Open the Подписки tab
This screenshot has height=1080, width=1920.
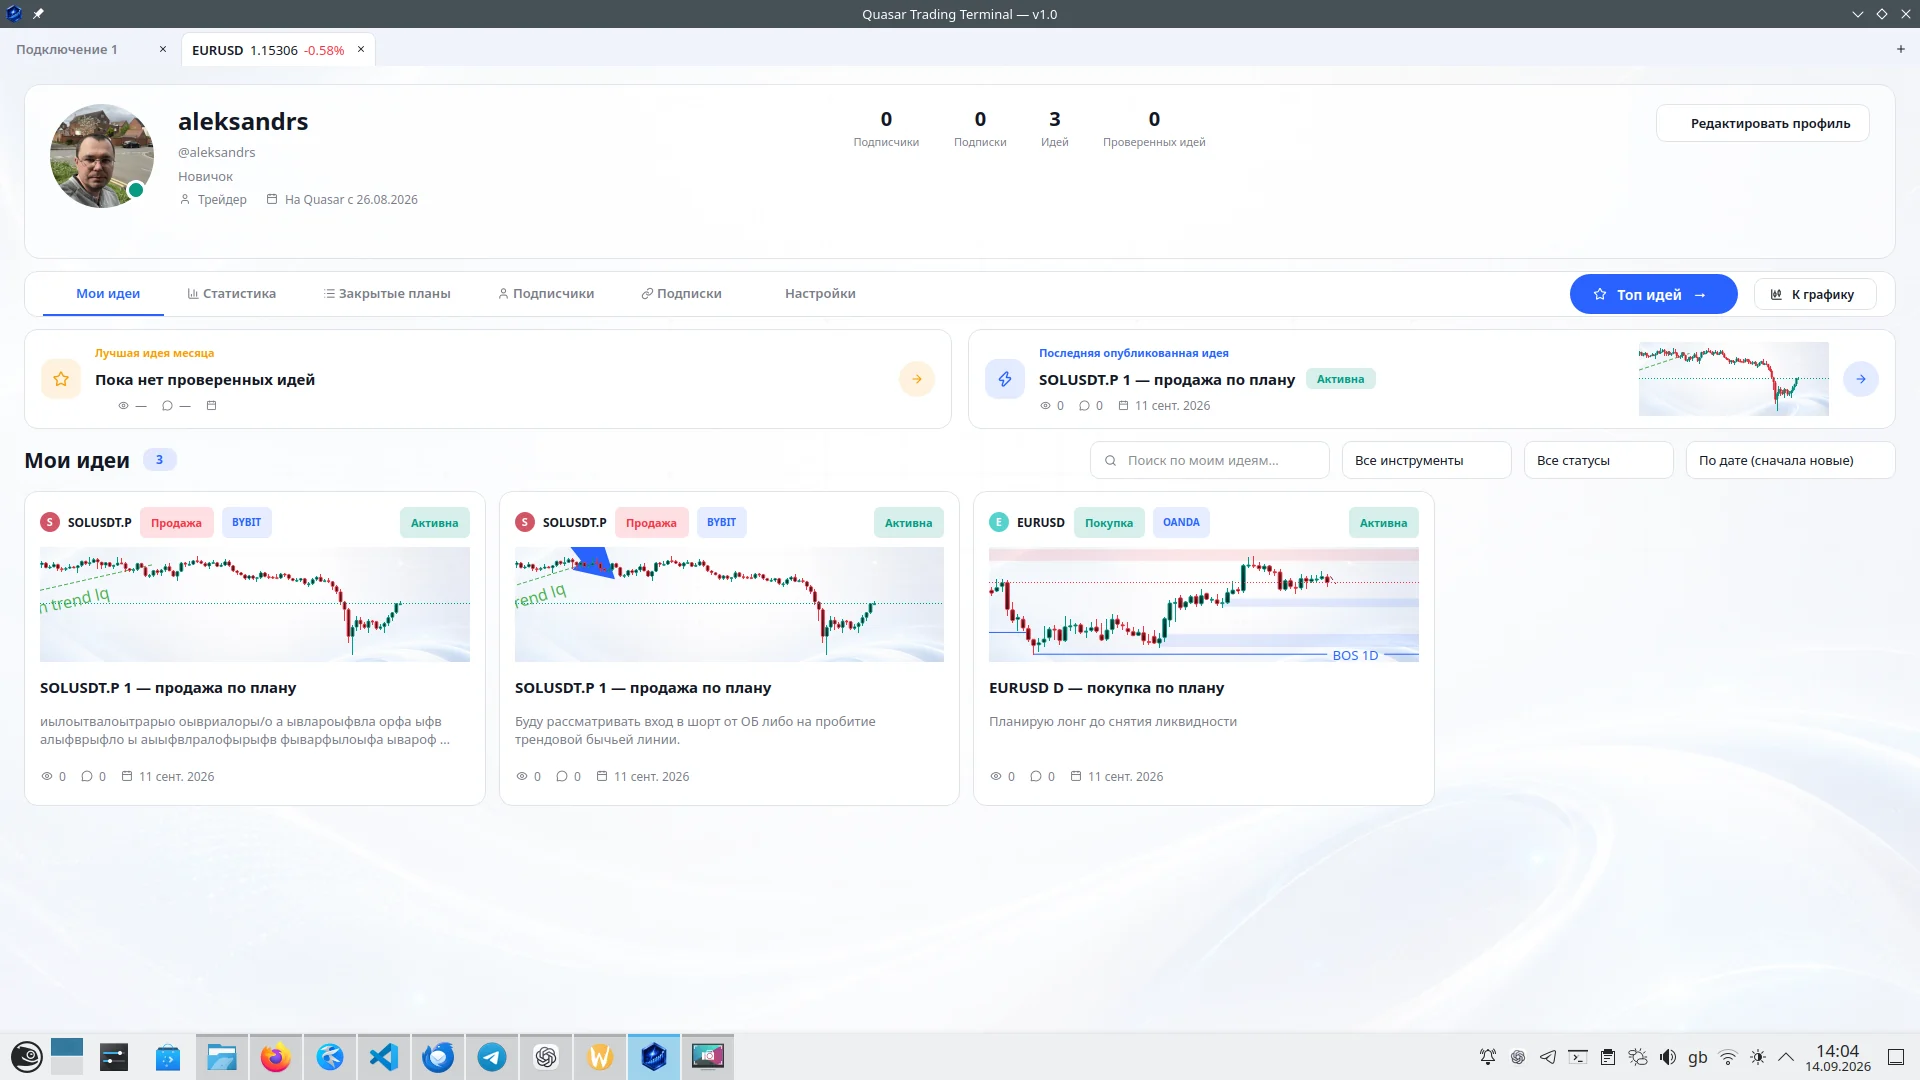coord(681,294)
